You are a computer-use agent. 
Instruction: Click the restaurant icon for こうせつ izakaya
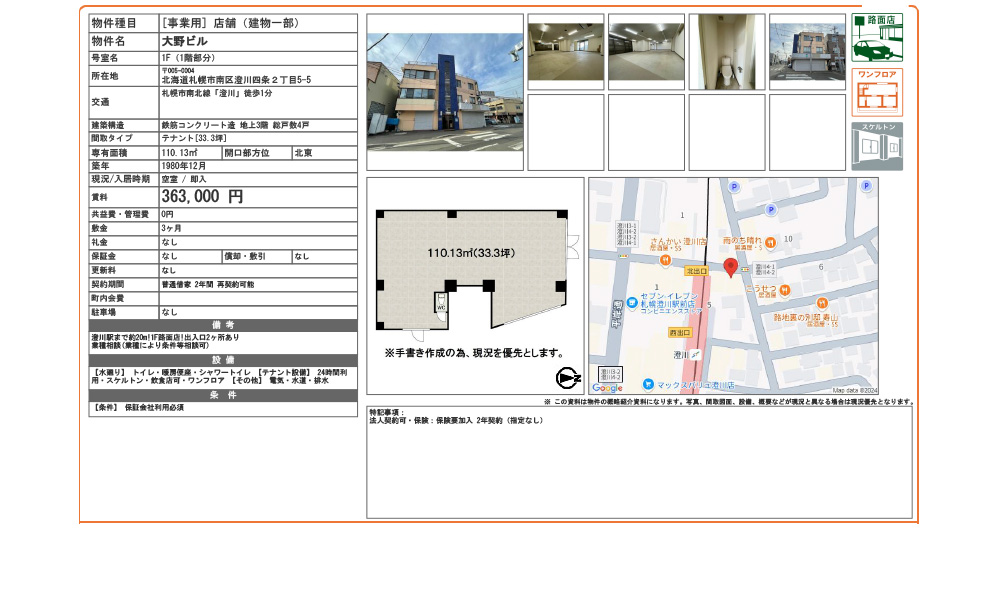(x=785, y=290)
